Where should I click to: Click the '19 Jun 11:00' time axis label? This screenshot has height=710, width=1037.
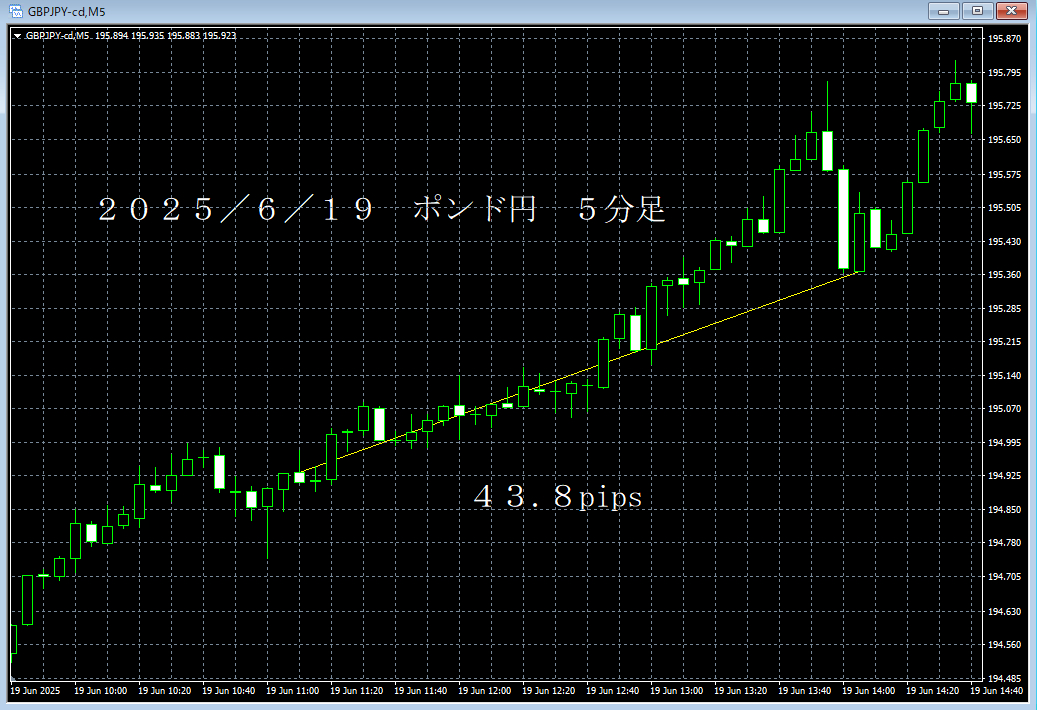point(292,691)
